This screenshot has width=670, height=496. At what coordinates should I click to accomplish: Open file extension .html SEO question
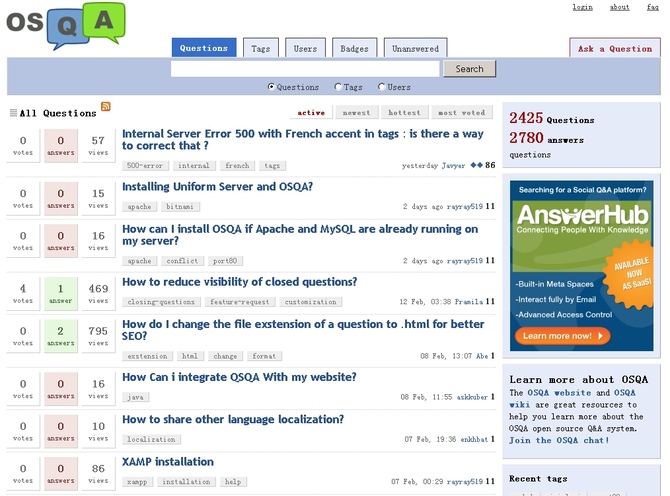[303, 330]
